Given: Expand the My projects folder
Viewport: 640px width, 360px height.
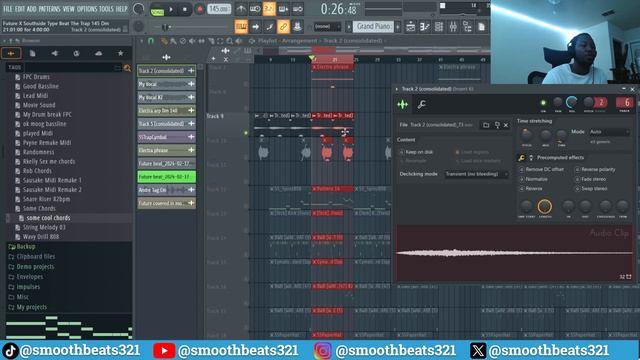Looking at the screenshot, I should 31,307.
